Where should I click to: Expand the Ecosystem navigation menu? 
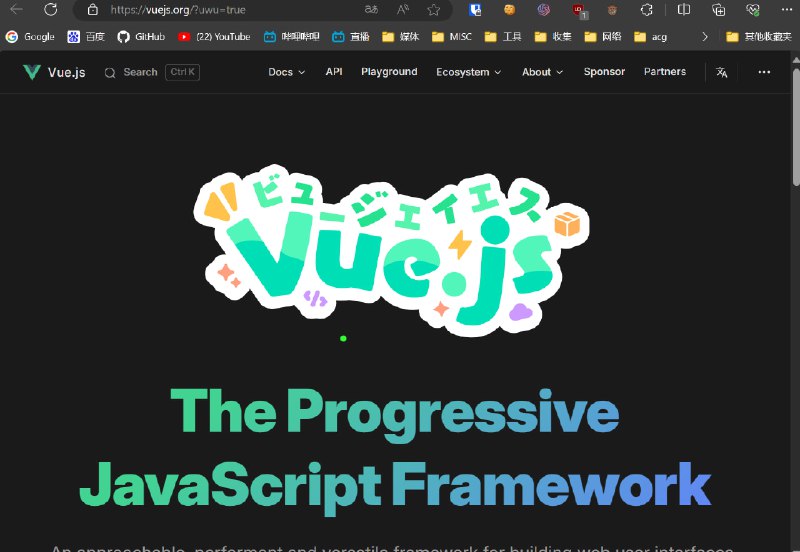(468, 72)
